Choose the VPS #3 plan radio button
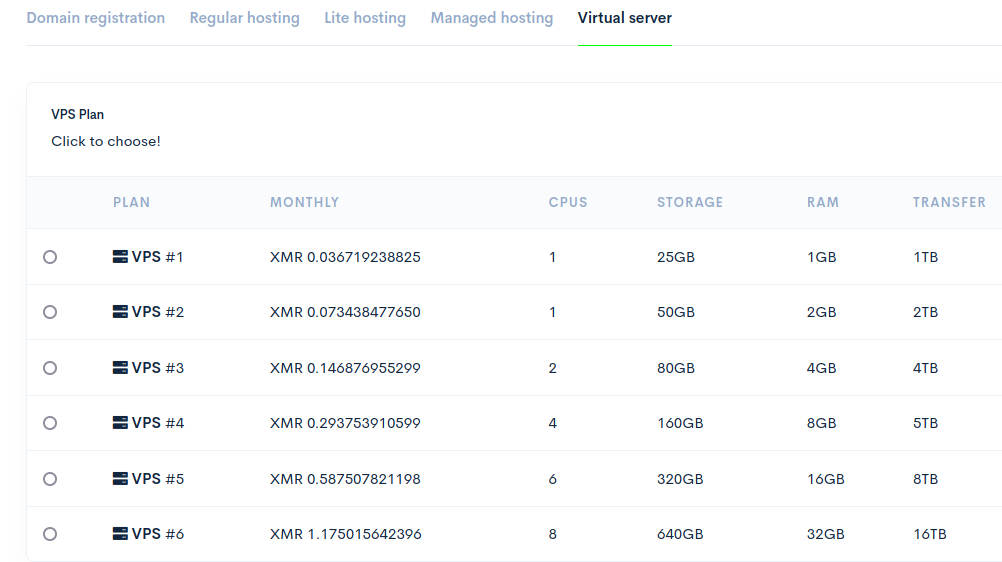The height and width of the screenshot is (562, 1002). coord(50,368)
